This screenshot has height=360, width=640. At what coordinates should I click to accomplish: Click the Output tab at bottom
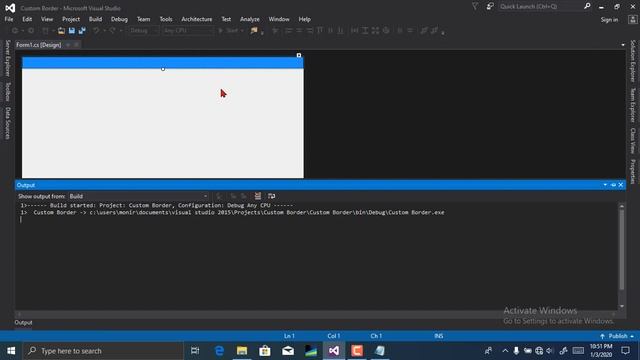click(23, 322)
